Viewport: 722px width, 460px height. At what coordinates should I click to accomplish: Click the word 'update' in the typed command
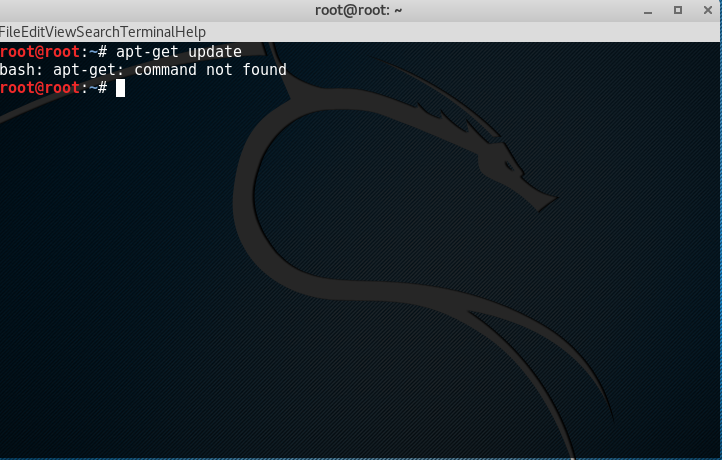(215, 51)
